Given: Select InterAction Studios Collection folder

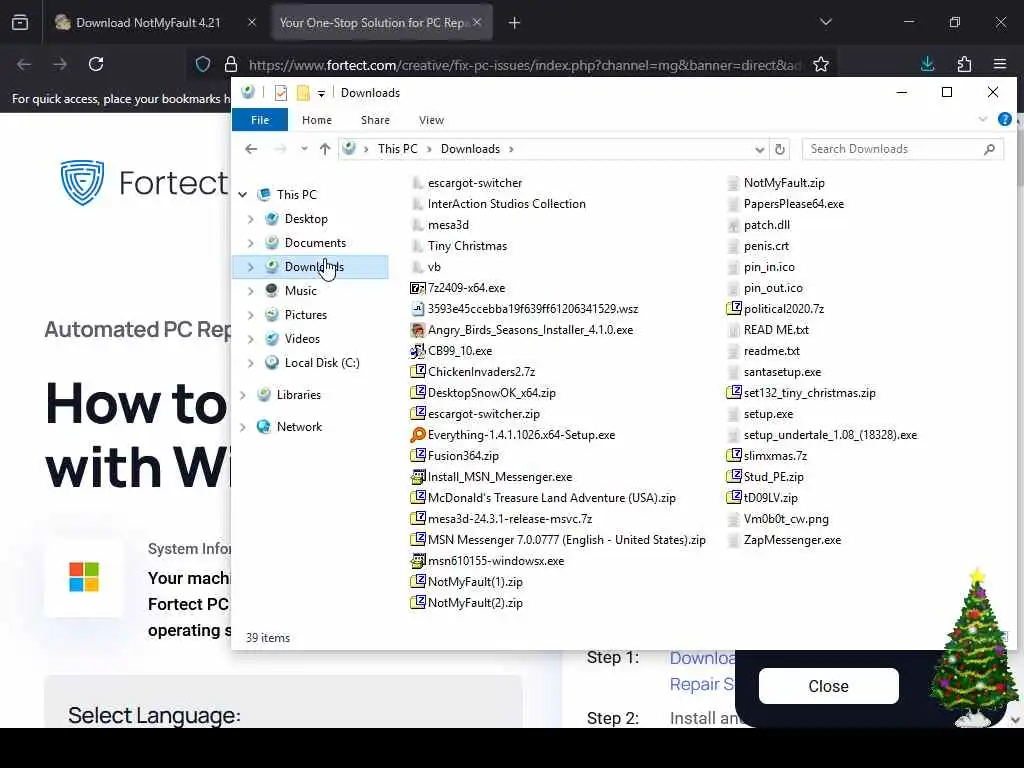Looking at the screenshot, I should tap(498, 204).
